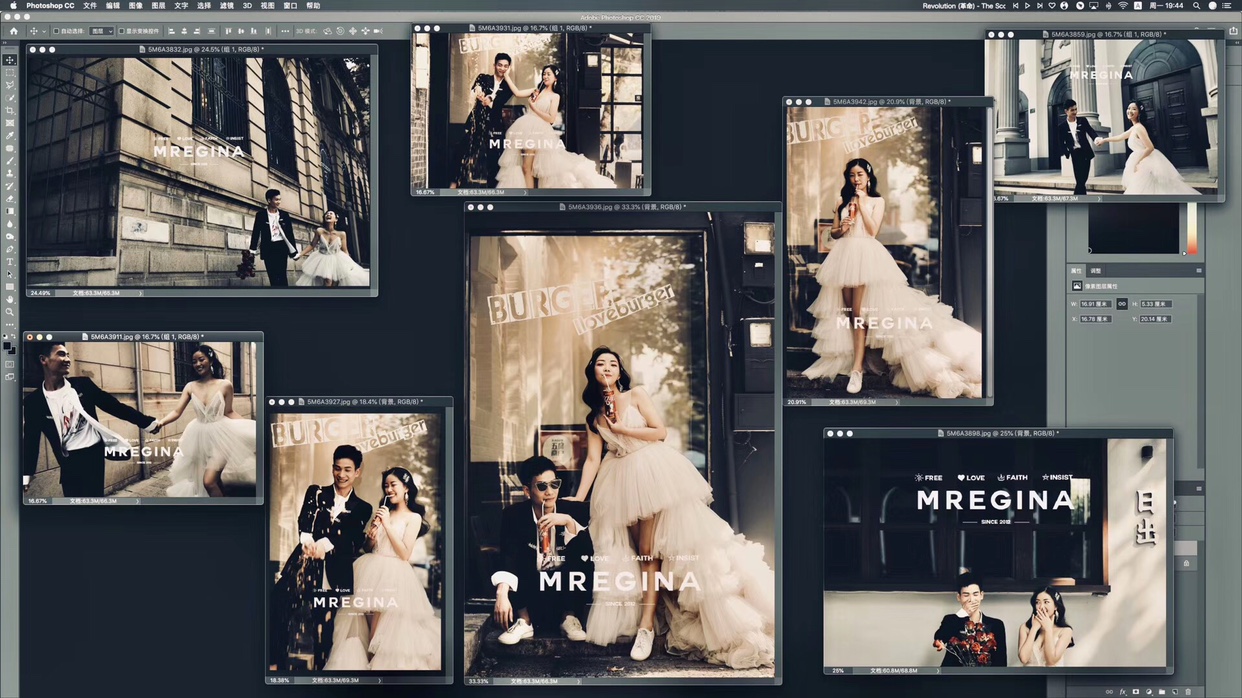Screen dimensions: 1242x698
Task: Select the Move tool in toolbar
Action: pyautogui.click(x=10, y=60)
